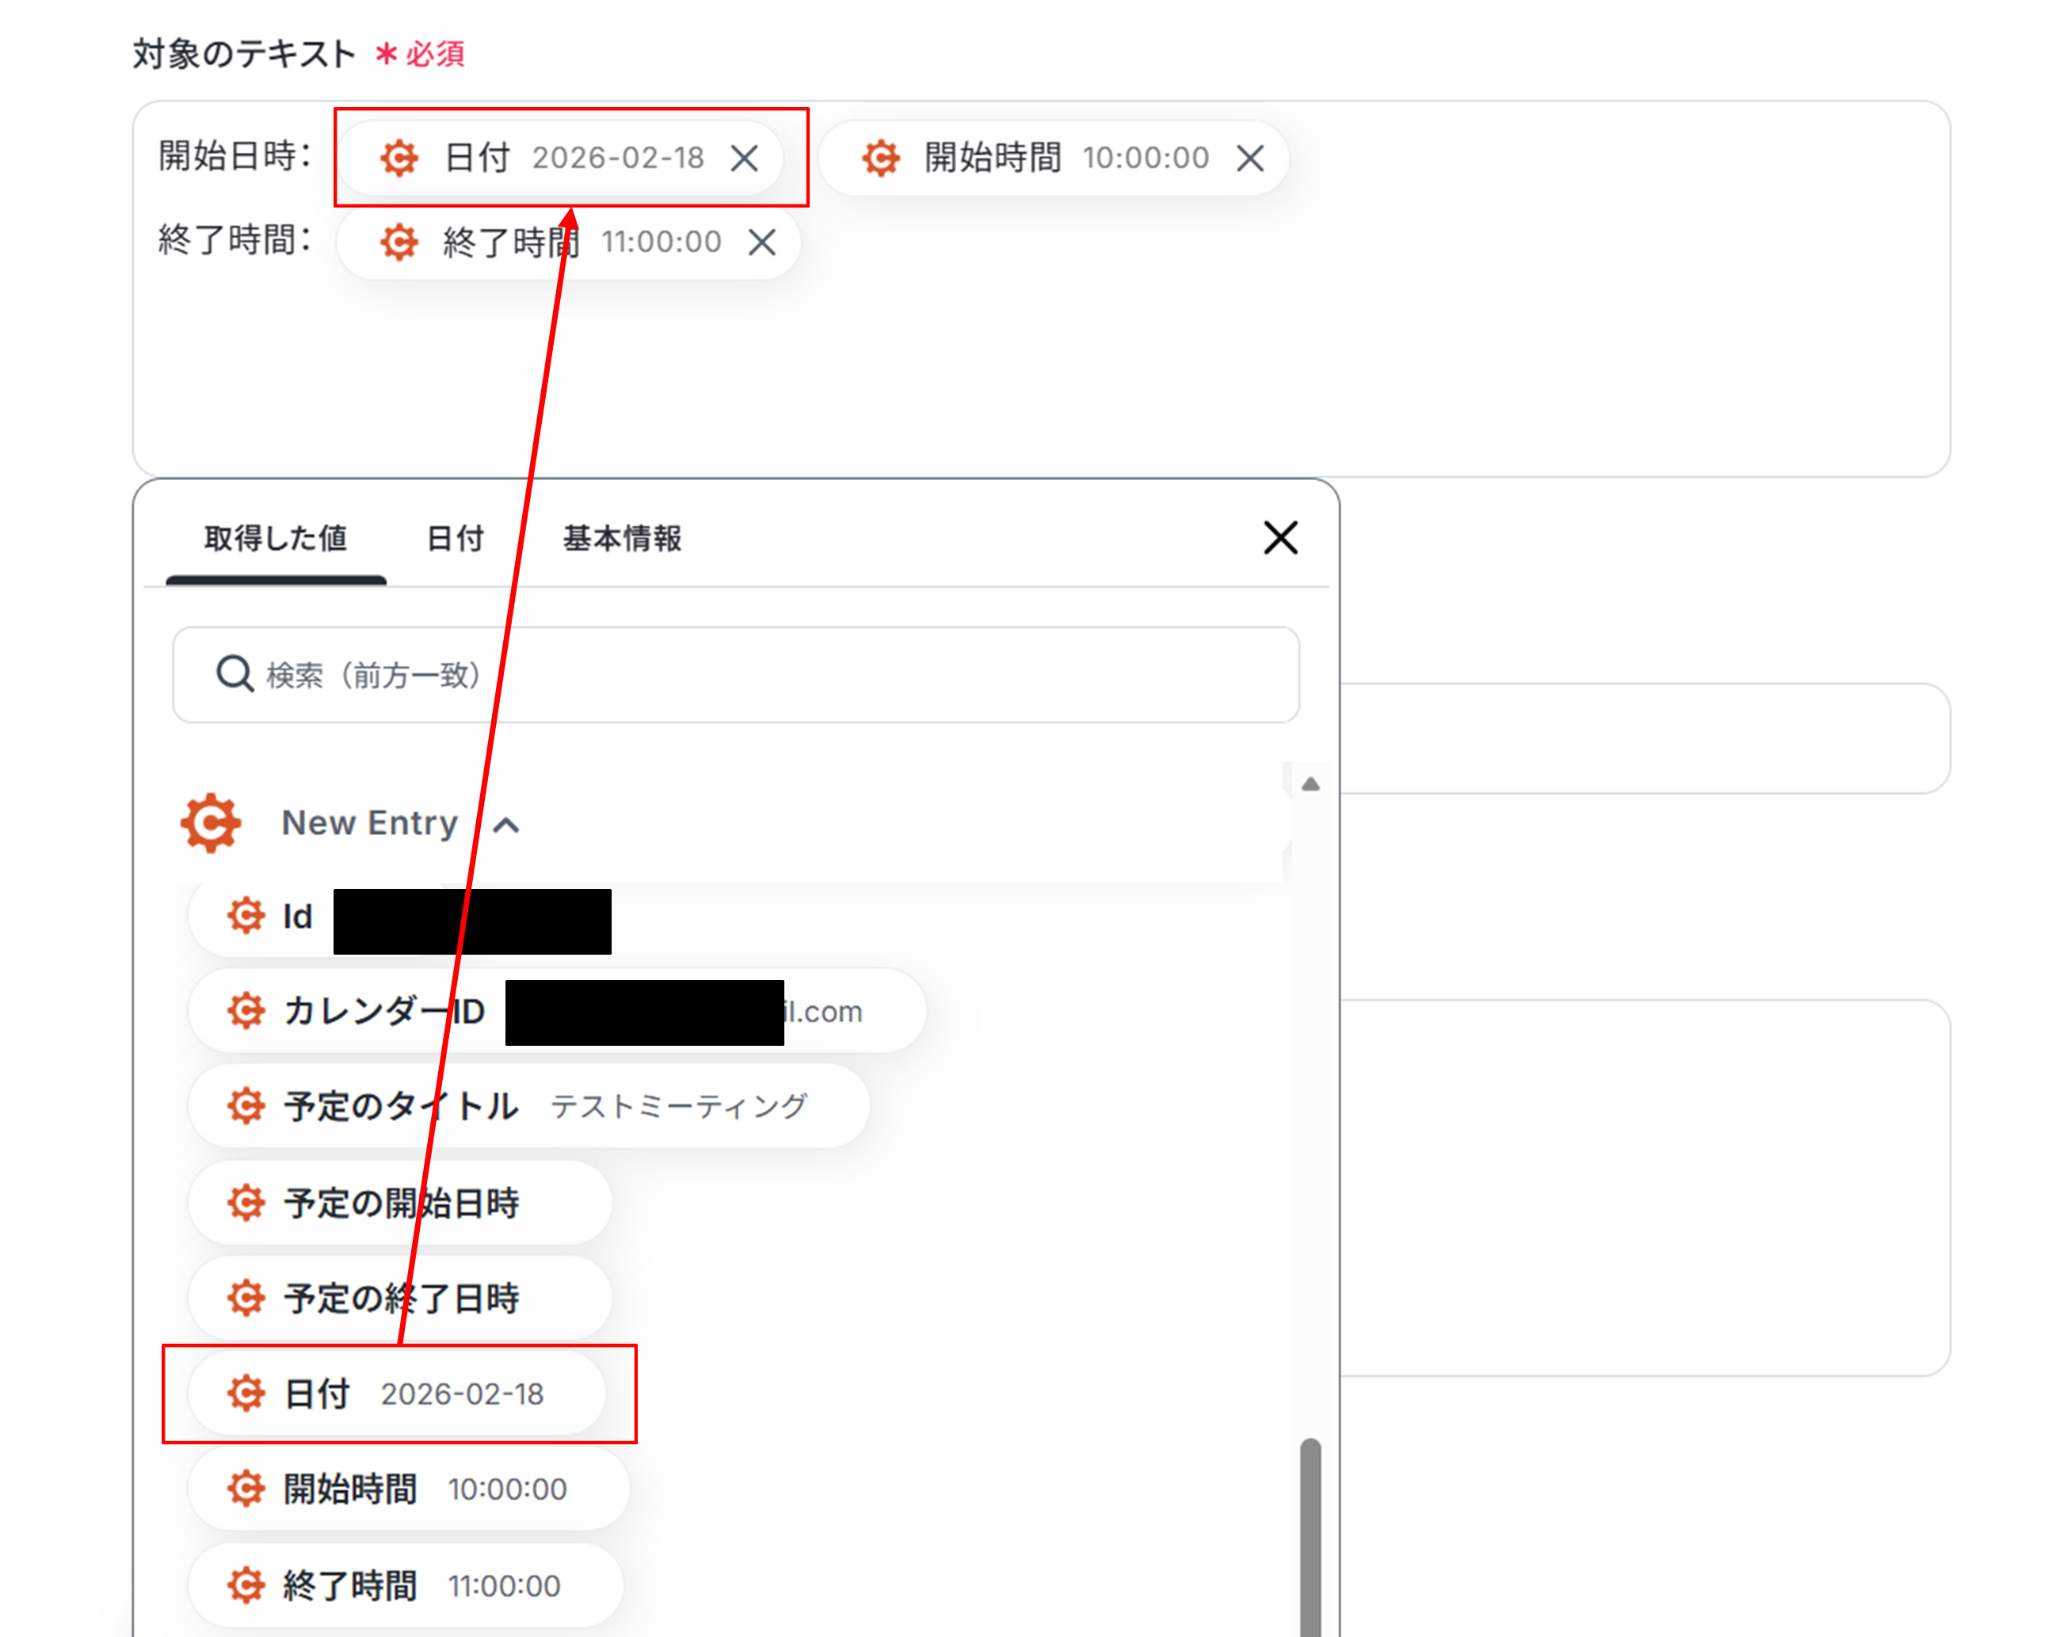Open the 基本情報 tab
Image resolution: width=2048 pixels, height=1637 pixels.
[x=622, y=539]
